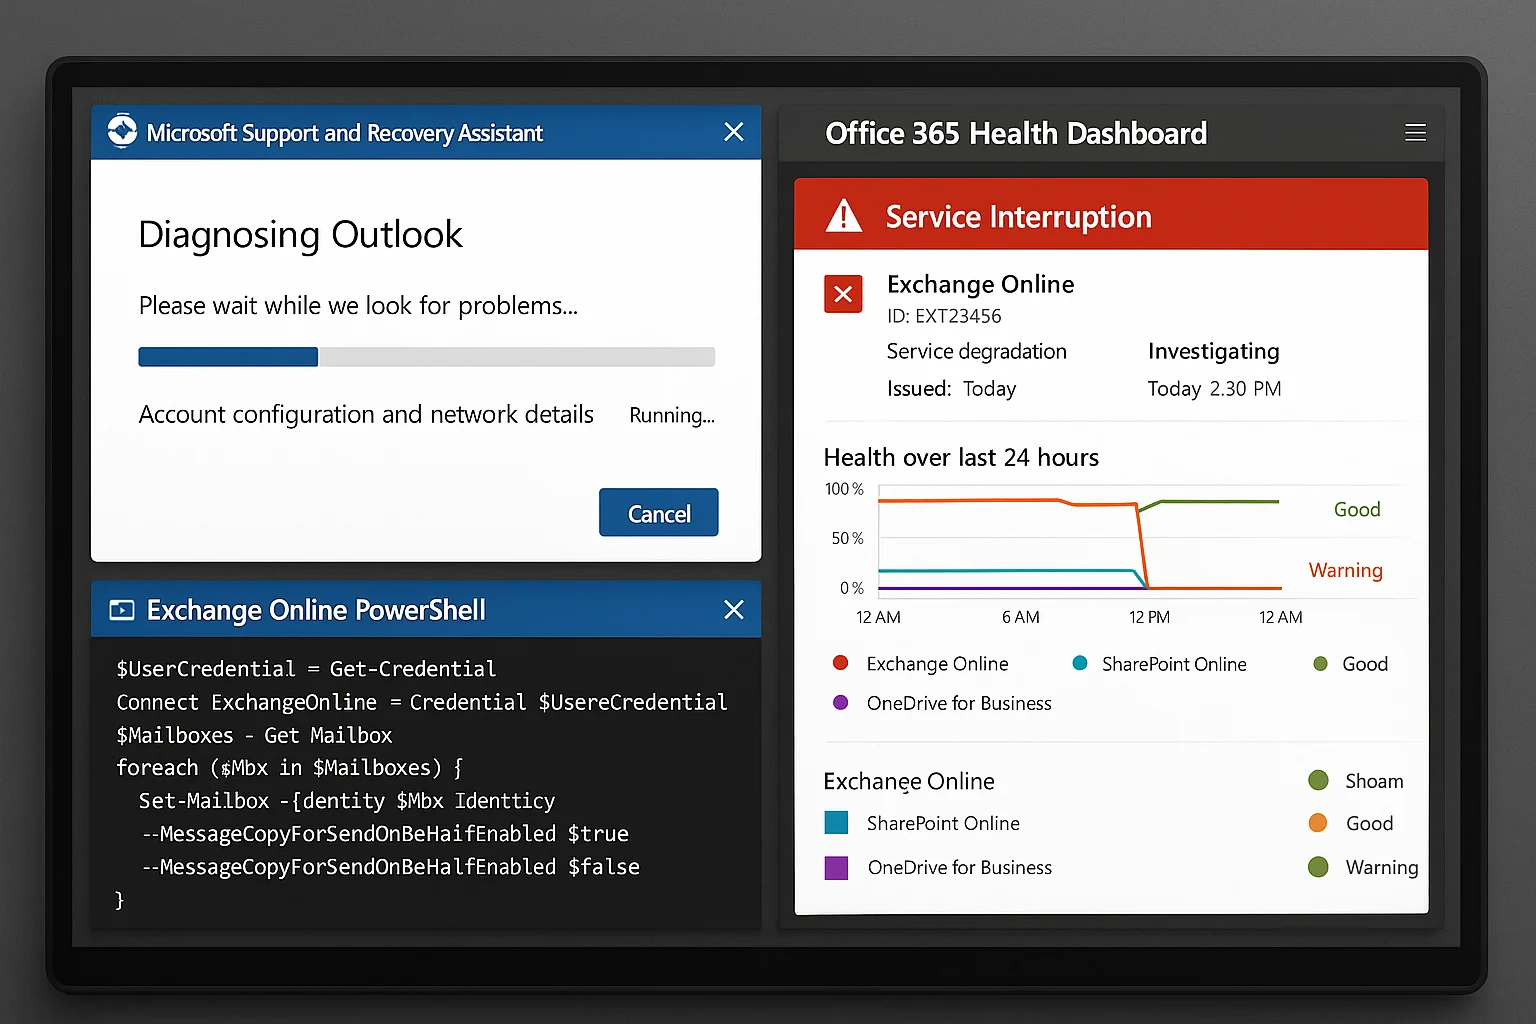Screen dimensions: 1536x1024
Task: Click the 'Investigating' status
Action: point(1213,352)
